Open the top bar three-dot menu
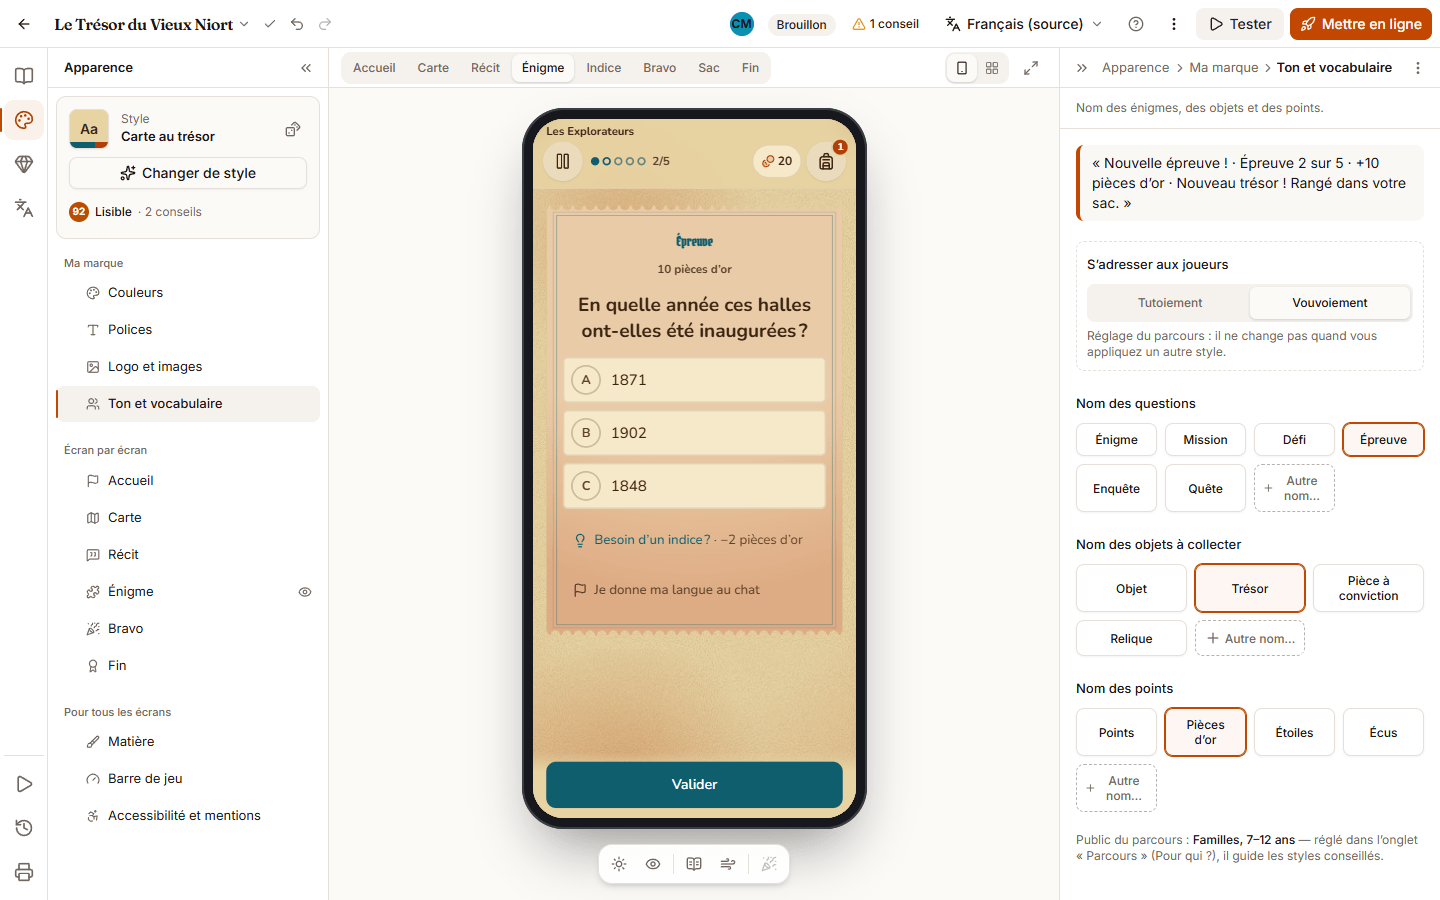Screen dimensions: 1440x900 click(1174, 24)
